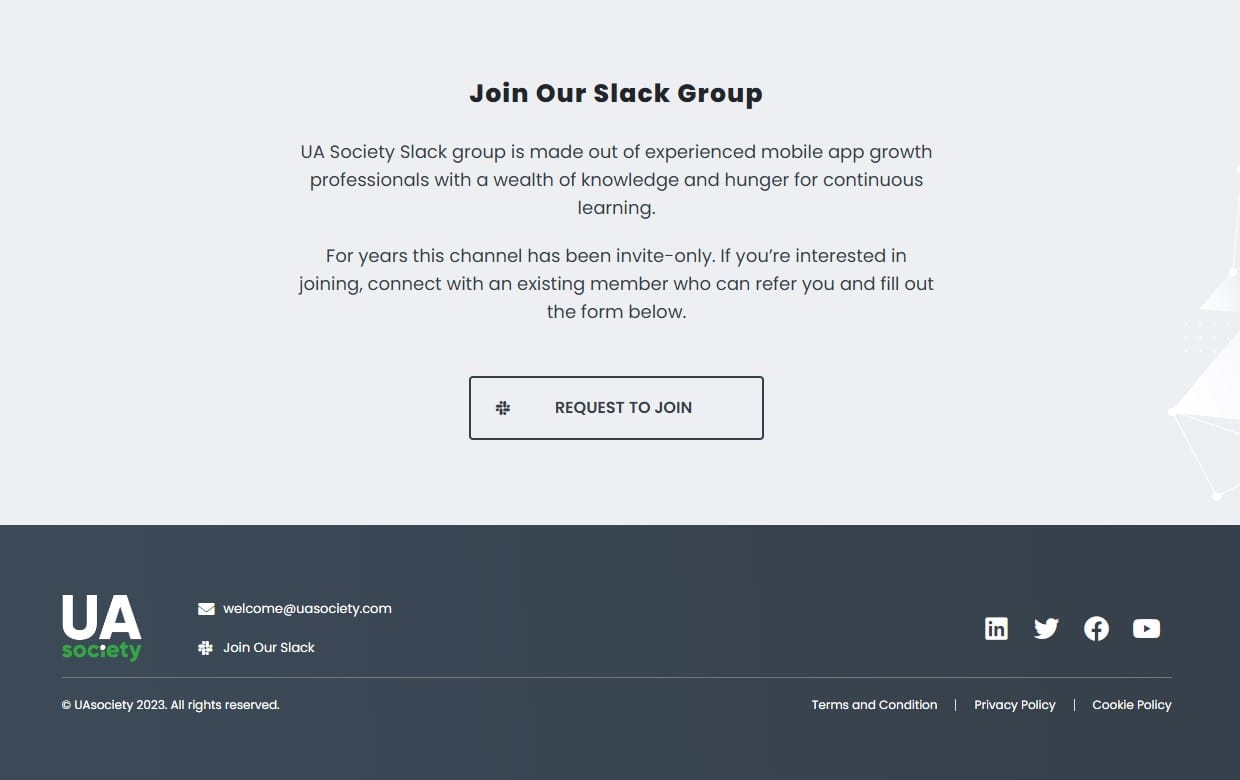This screenshot has height=780, width=1240.
Task: Click the UAsociety 2023 copyright notice
Action: (170, 705)
